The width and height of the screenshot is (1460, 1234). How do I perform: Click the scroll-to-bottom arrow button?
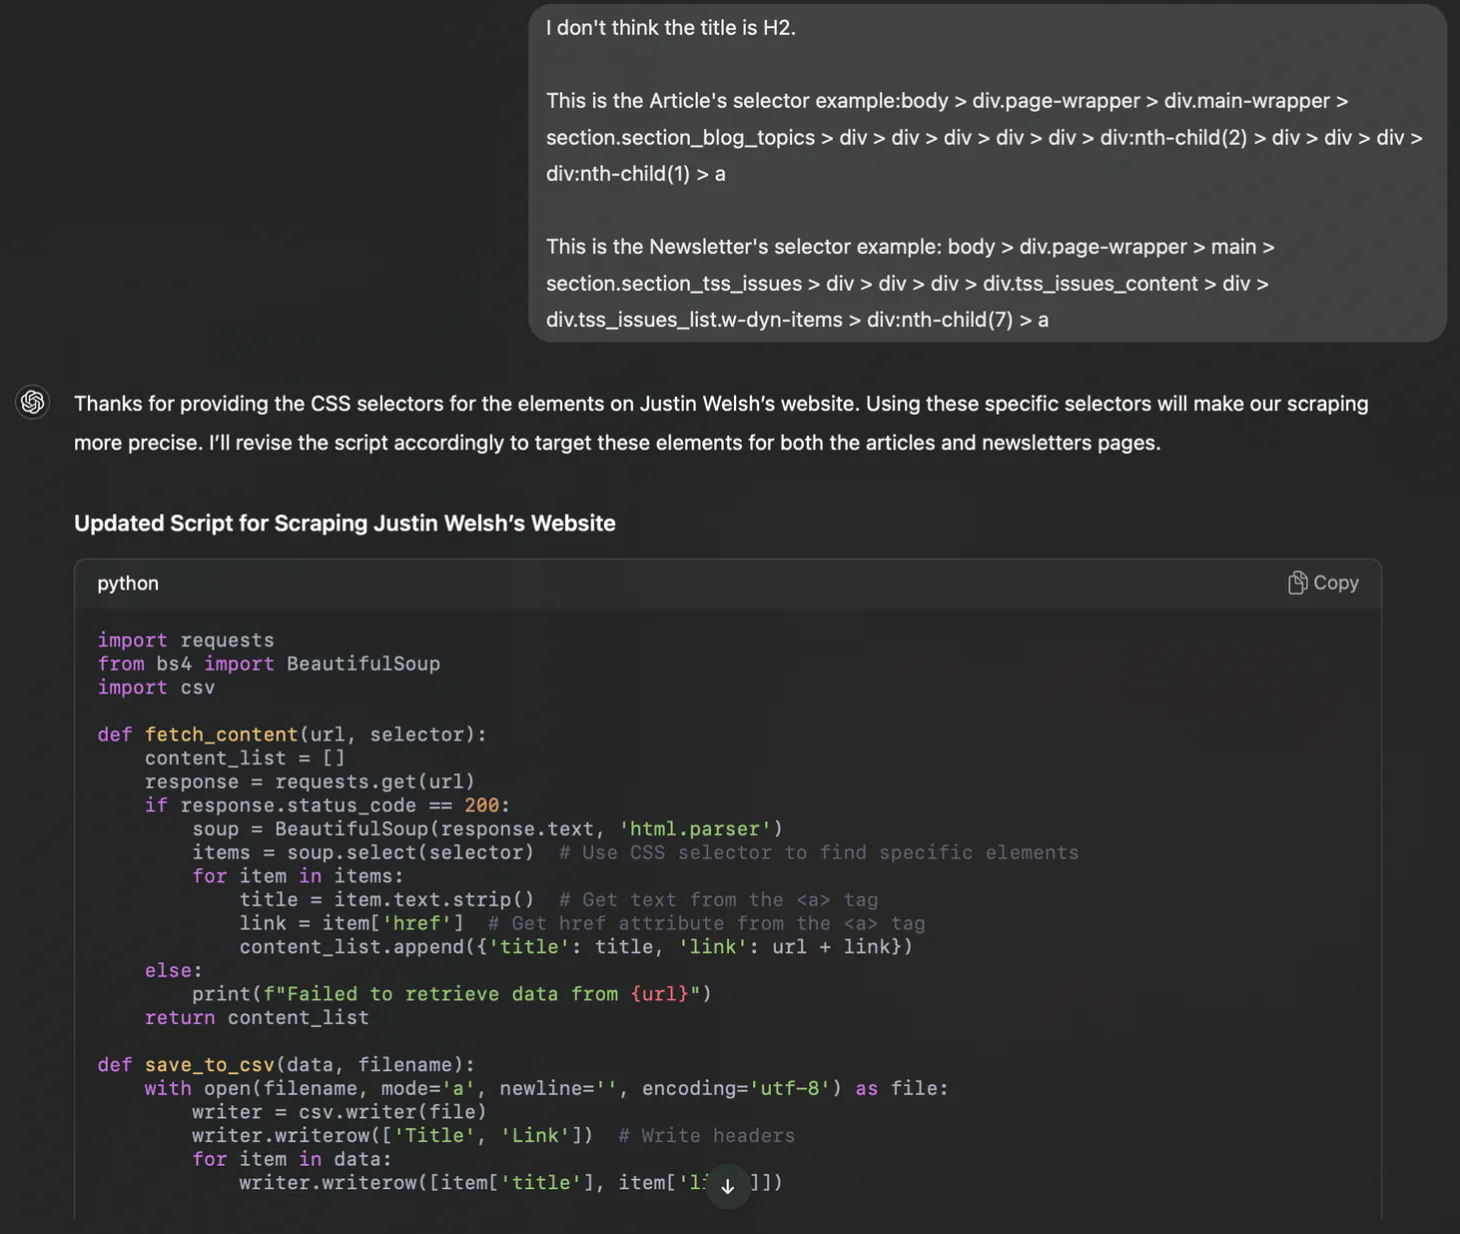tap(728, 1186)
